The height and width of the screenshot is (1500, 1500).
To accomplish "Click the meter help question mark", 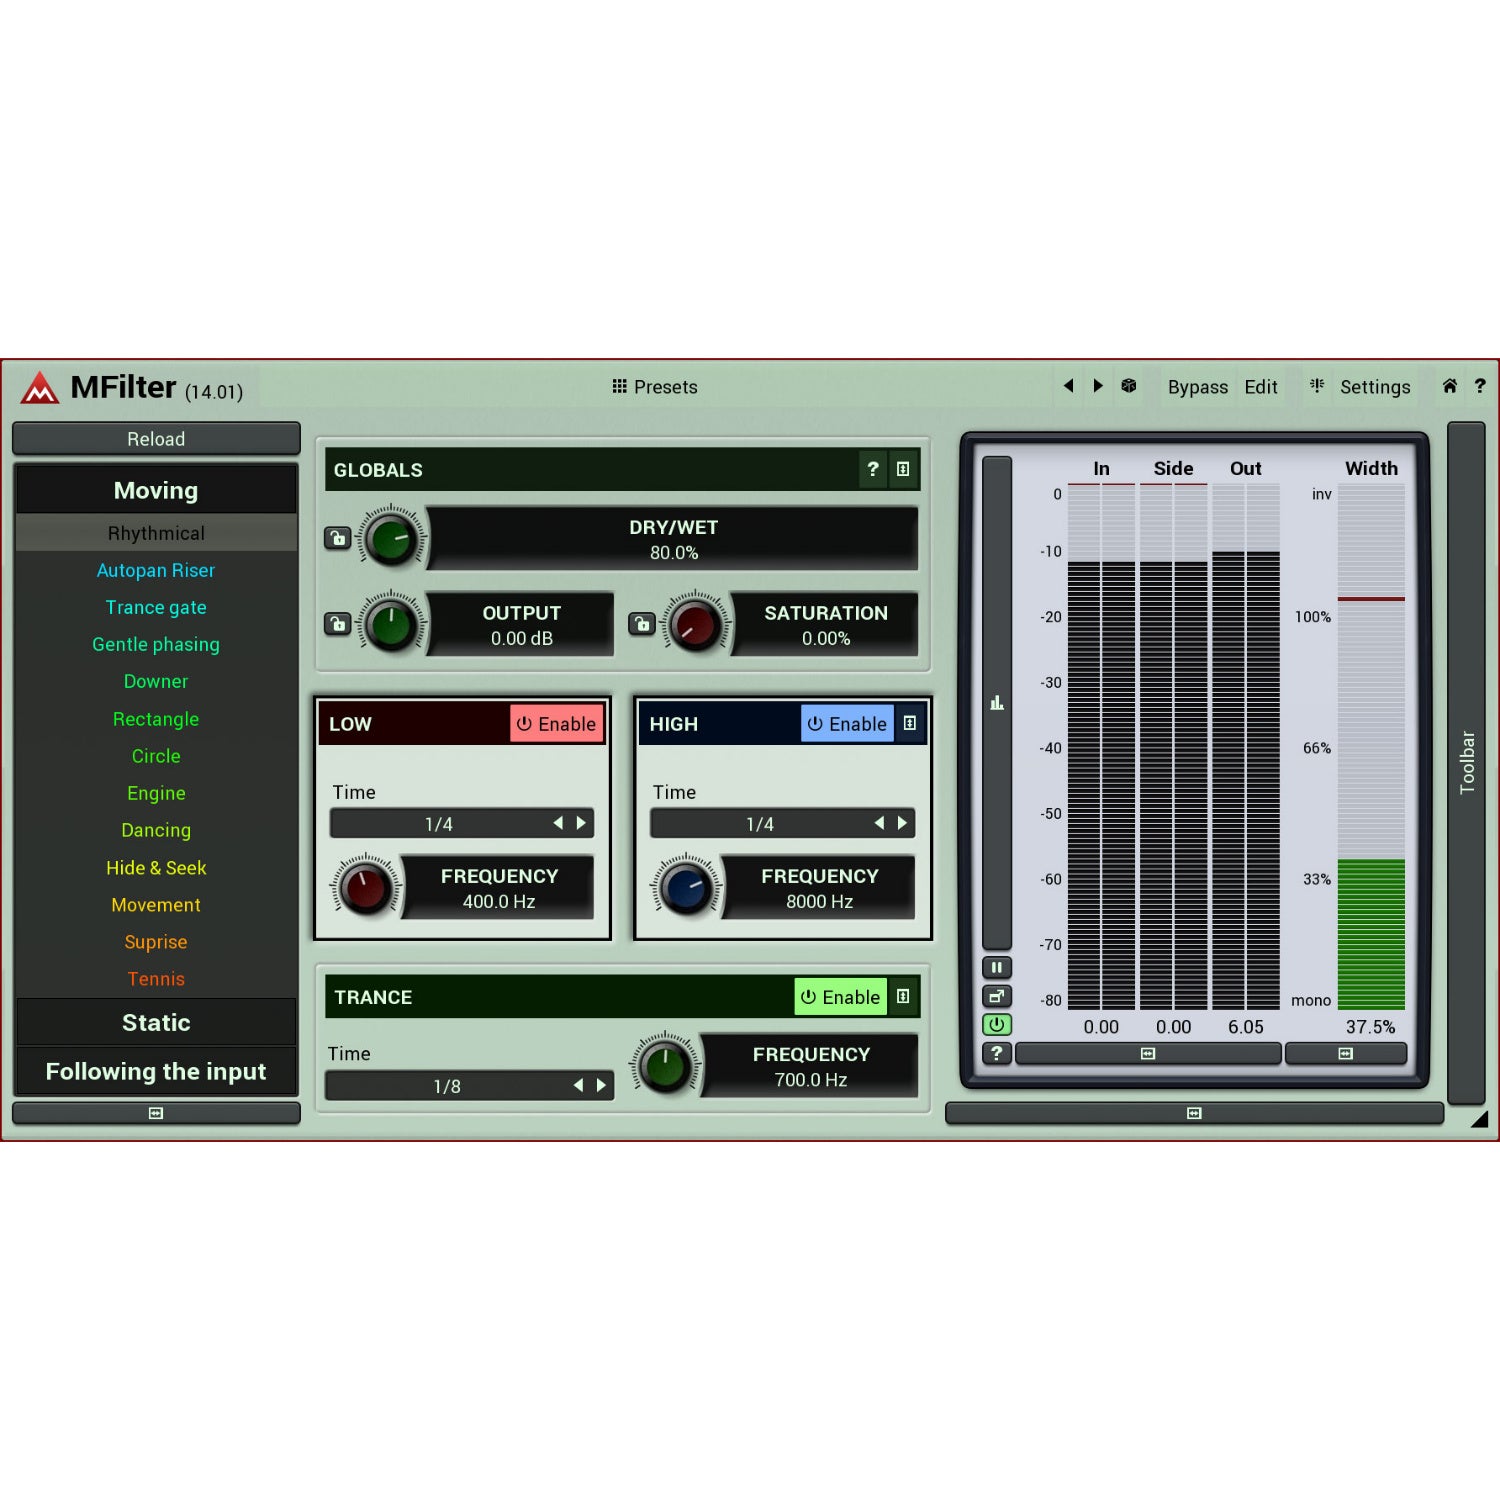I will (997, 1053).
